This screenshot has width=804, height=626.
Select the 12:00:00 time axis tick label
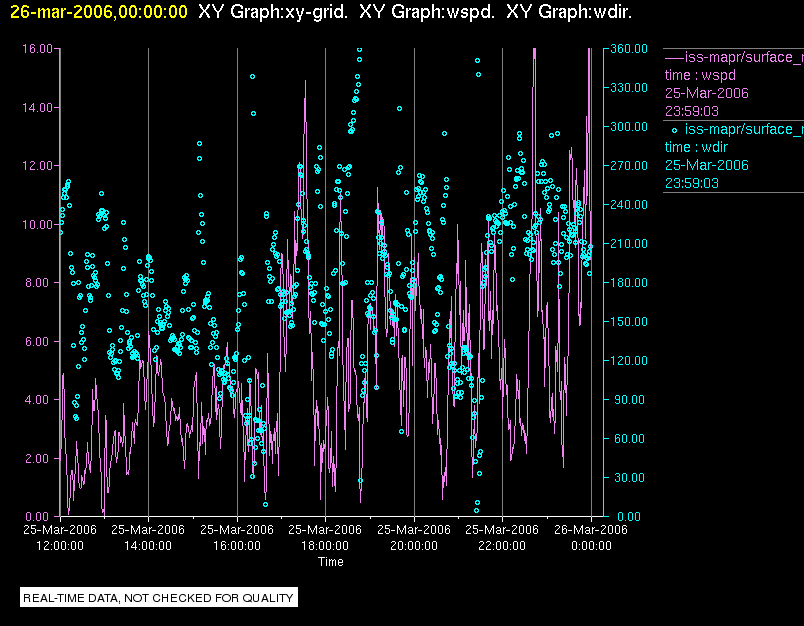(x=59, y=546)
